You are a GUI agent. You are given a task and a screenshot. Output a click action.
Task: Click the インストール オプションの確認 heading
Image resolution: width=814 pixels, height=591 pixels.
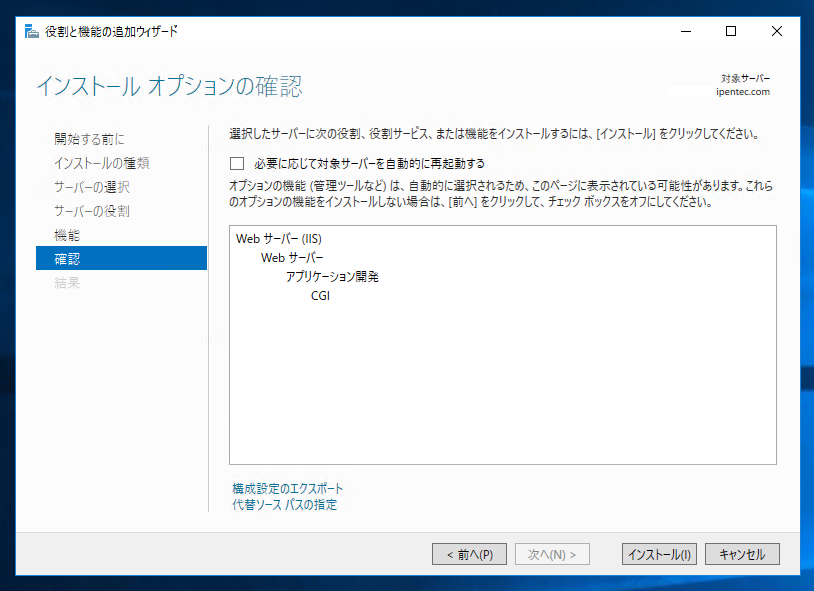click(x=169, y=86)
